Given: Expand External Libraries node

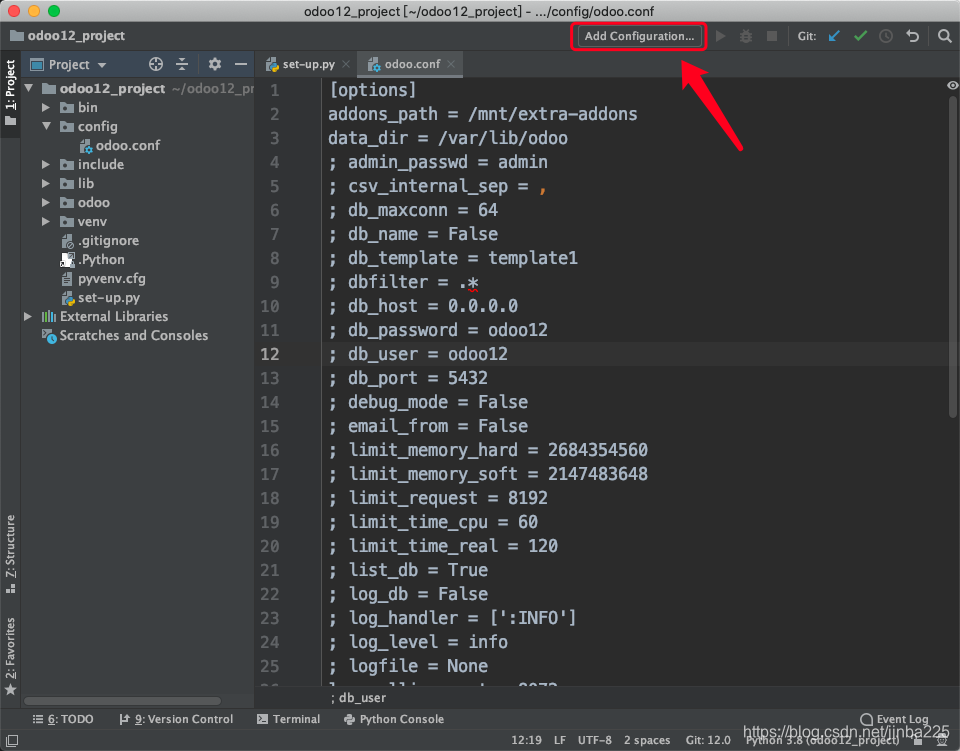Looking at the screenshot, I should pos(28,316).
